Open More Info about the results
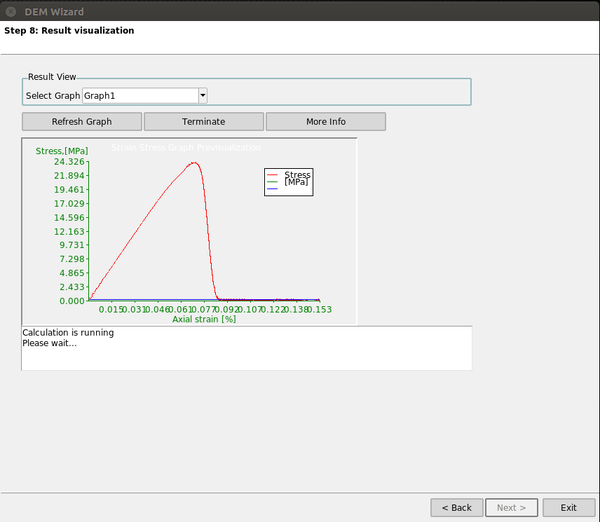This screenshot has width=600, height=522. click(325, 121)
